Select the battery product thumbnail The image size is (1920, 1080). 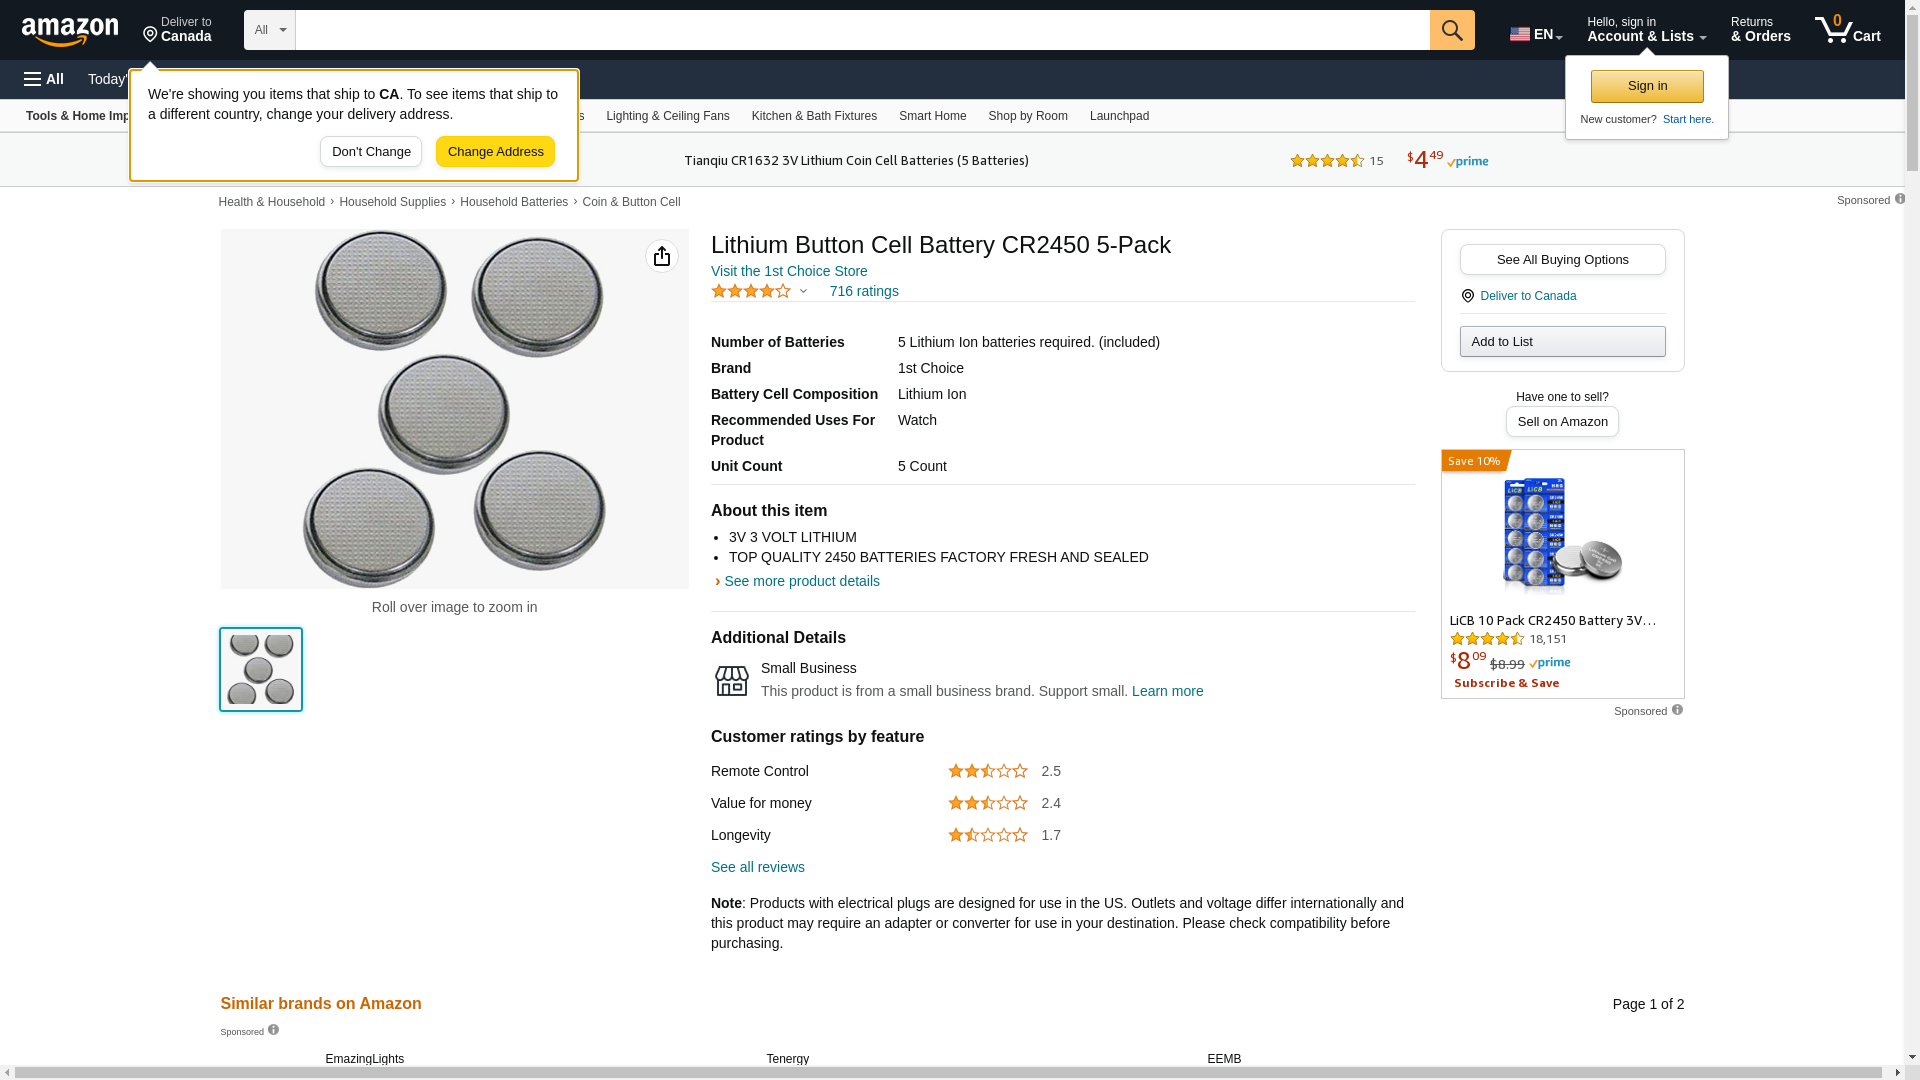click(261, 669)
